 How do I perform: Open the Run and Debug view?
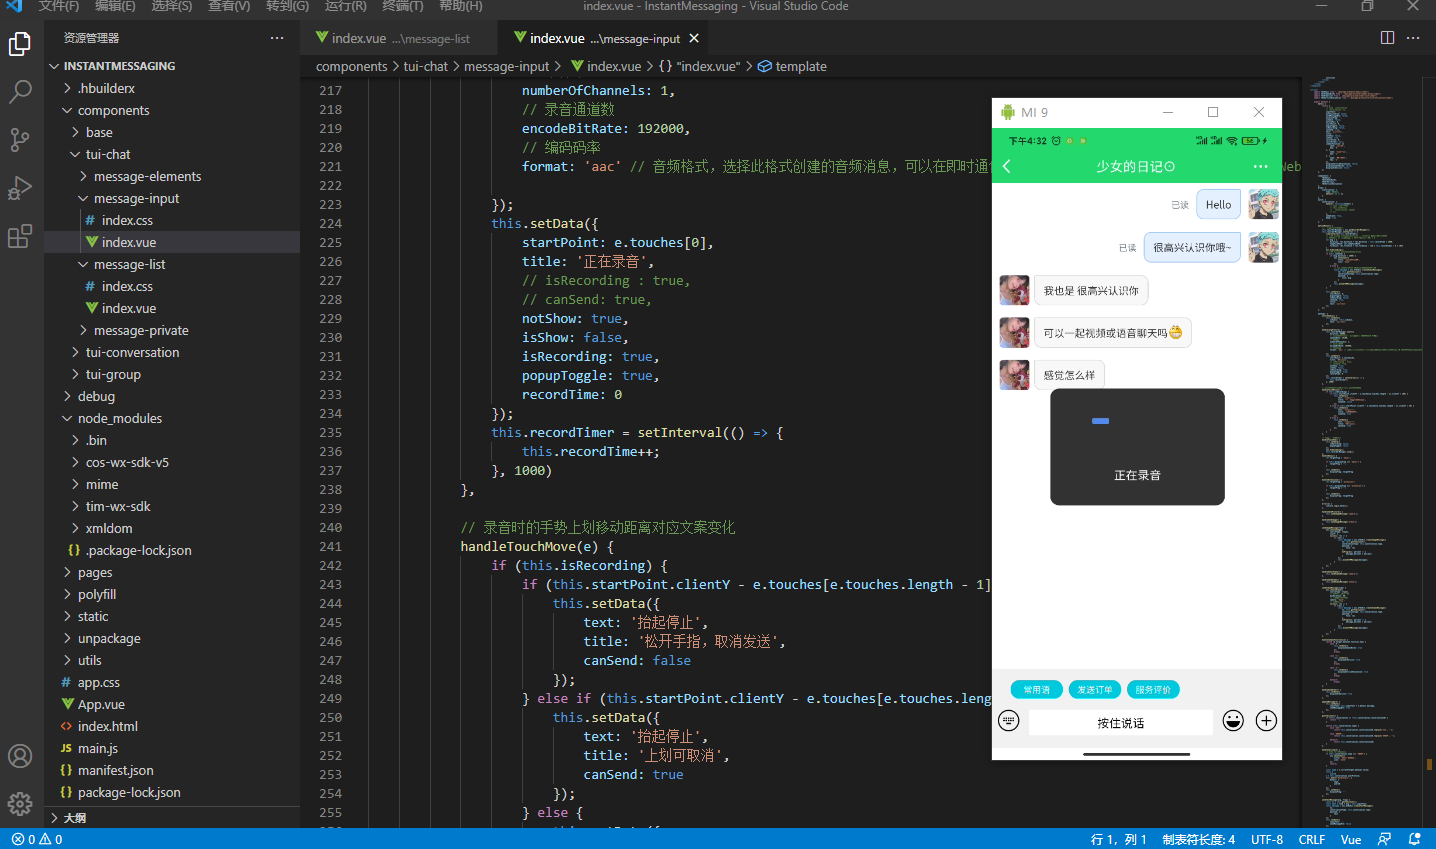point(20,188)
